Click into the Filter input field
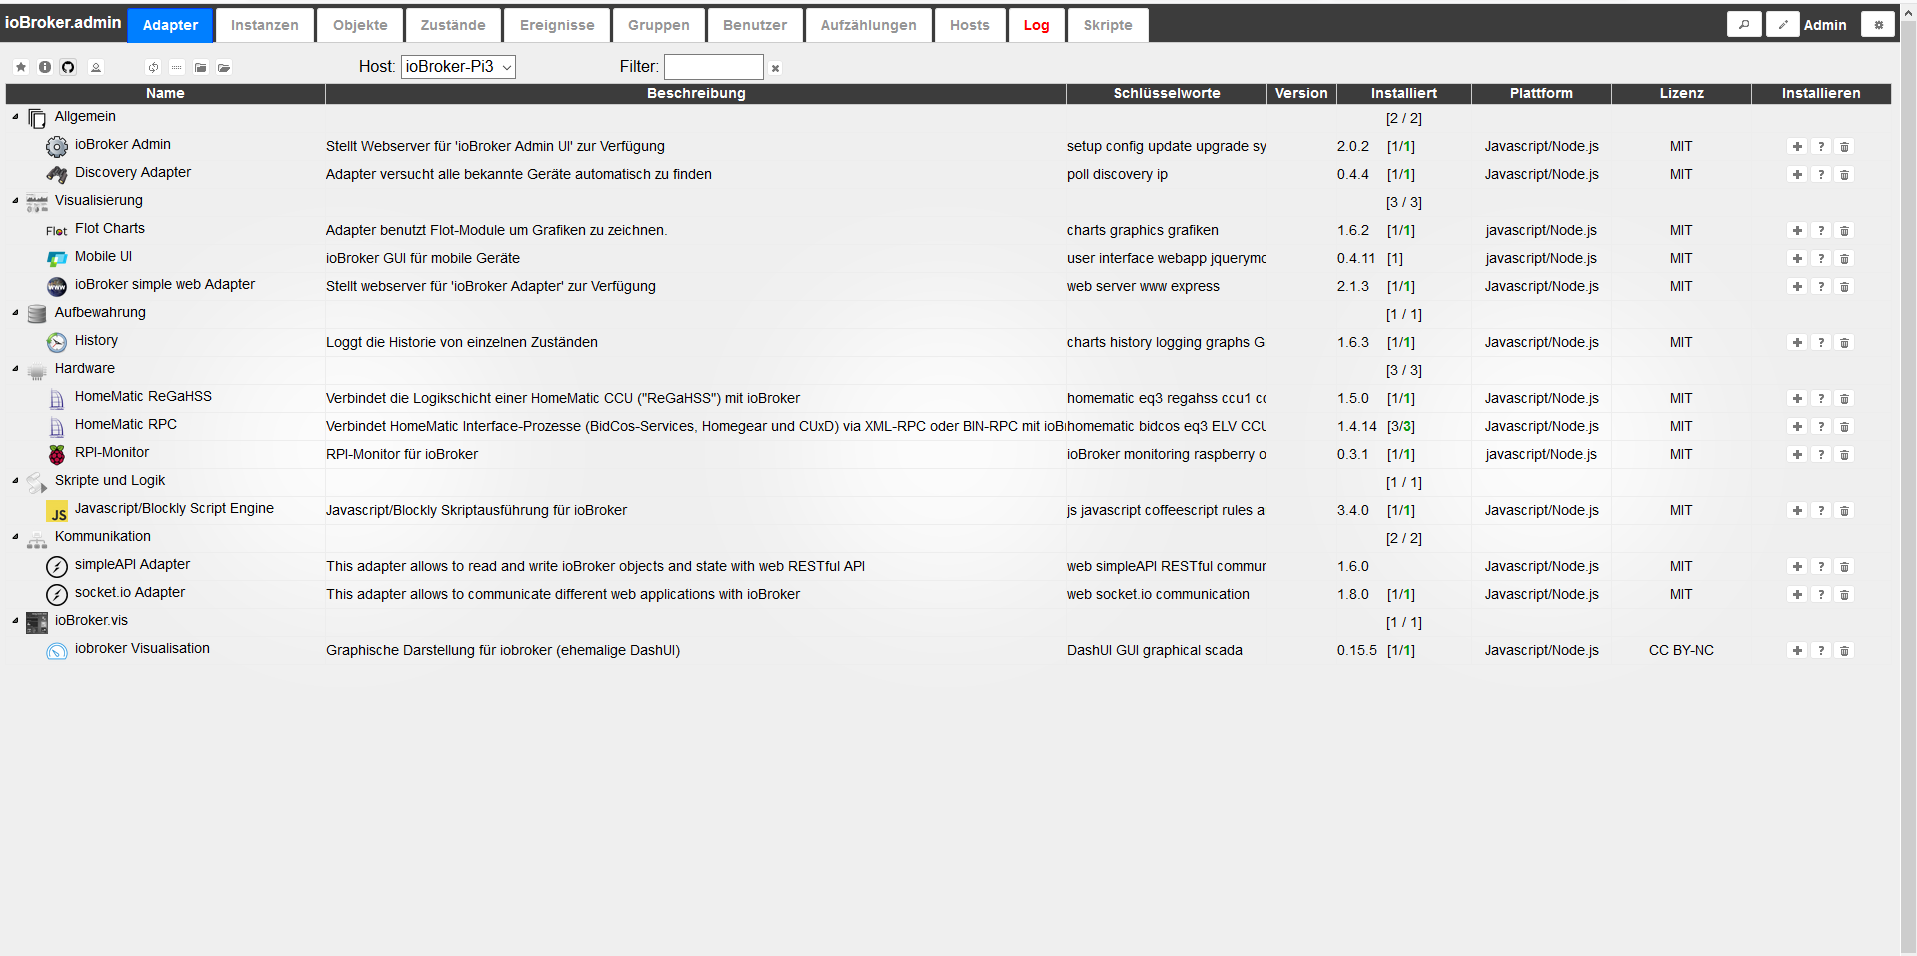The height and width of the screenshot is (956, 1917). (714, 67)
